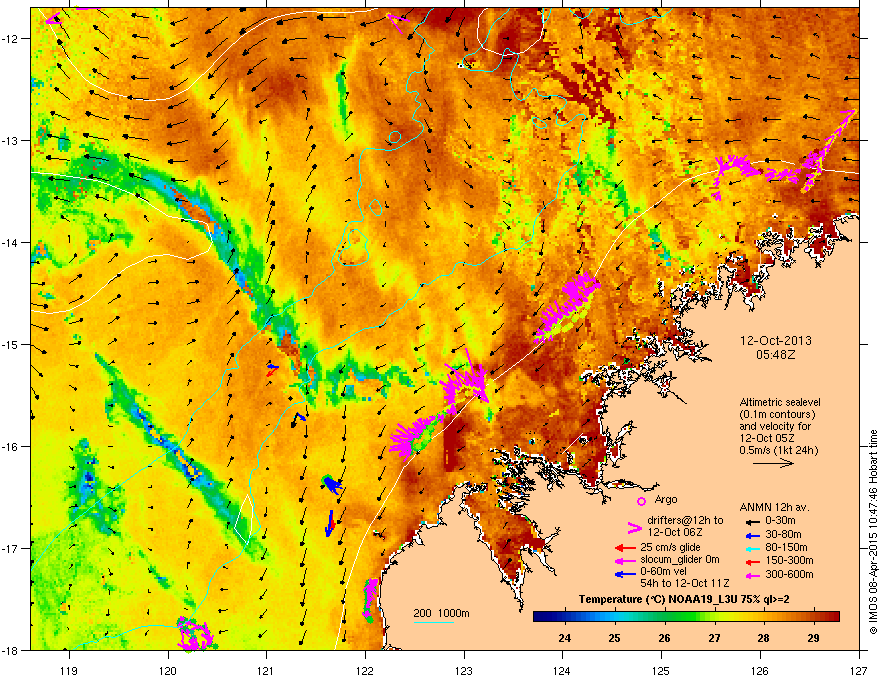
Task: Click the latitude axis label -13
Action: coord(10,141)
